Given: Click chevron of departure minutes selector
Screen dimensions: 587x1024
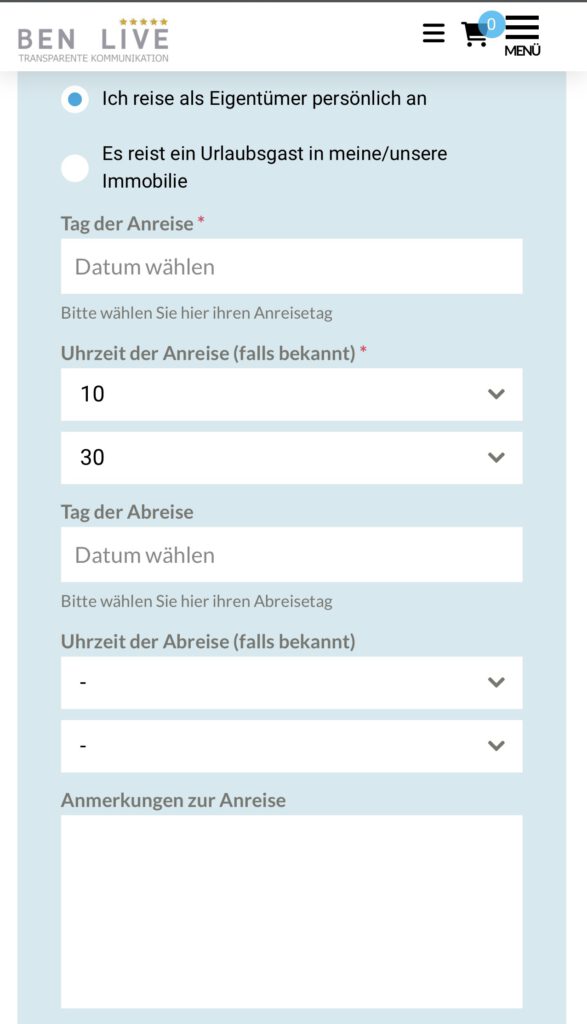Looking at the screenshot, I should point(496,746).
